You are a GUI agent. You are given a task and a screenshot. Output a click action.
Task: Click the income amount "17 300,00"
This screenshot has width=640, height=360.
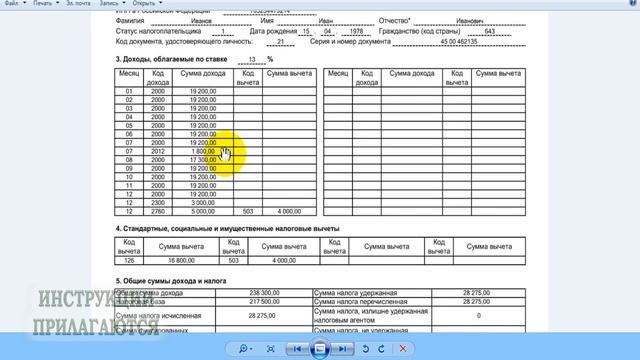203,160
